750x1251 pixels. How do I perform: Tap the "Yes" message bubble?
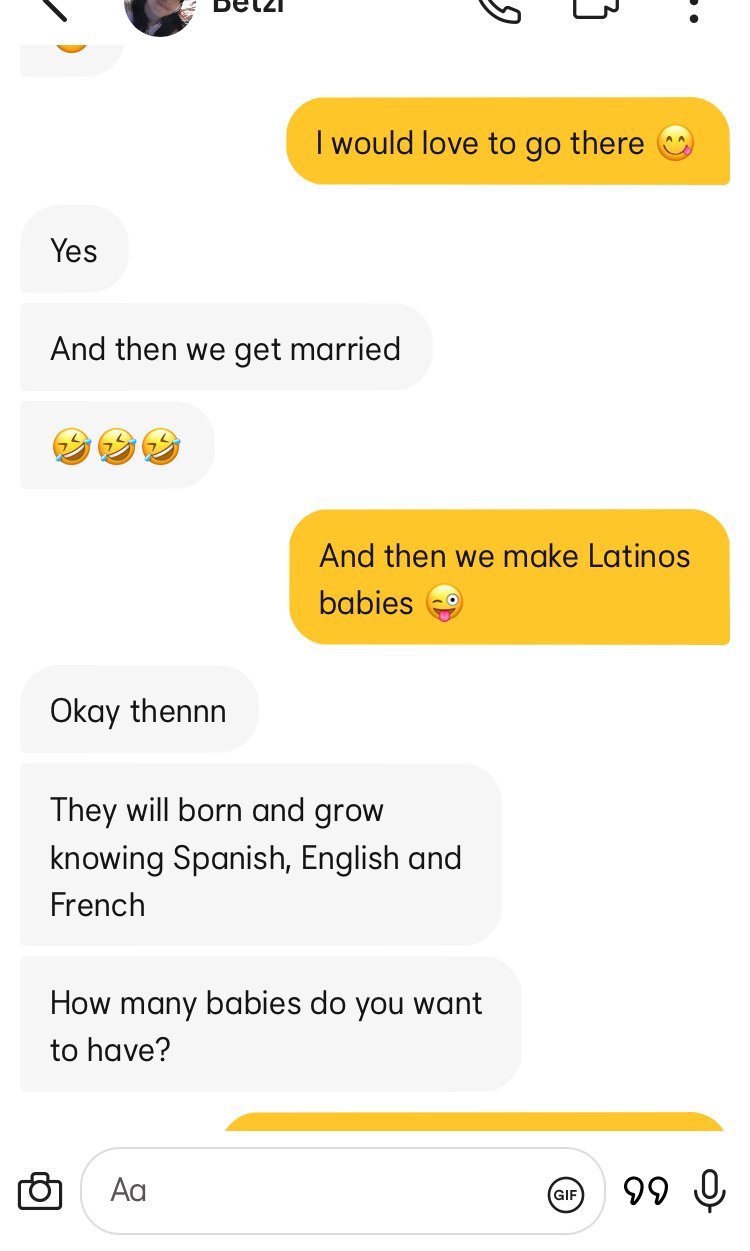74,249
